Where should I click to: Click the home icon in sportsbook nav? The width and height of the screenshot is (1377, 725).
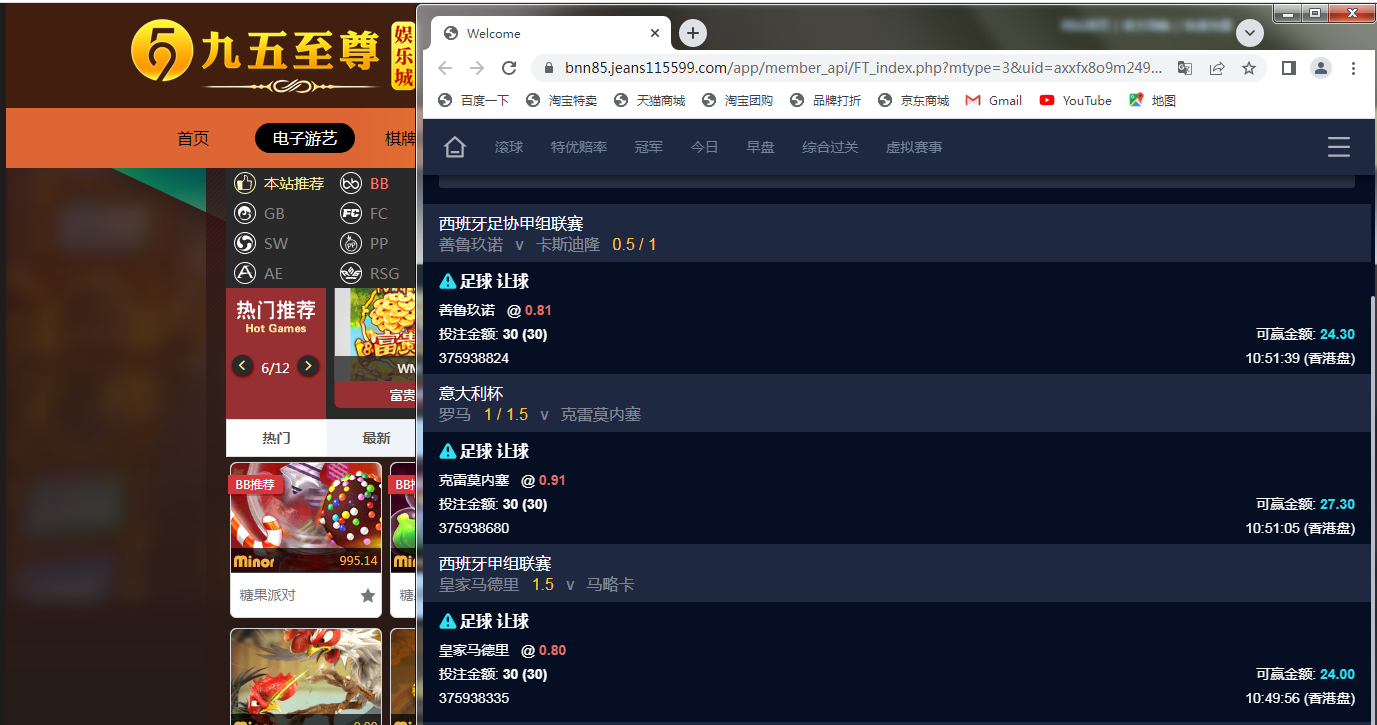tap(455, 147)
